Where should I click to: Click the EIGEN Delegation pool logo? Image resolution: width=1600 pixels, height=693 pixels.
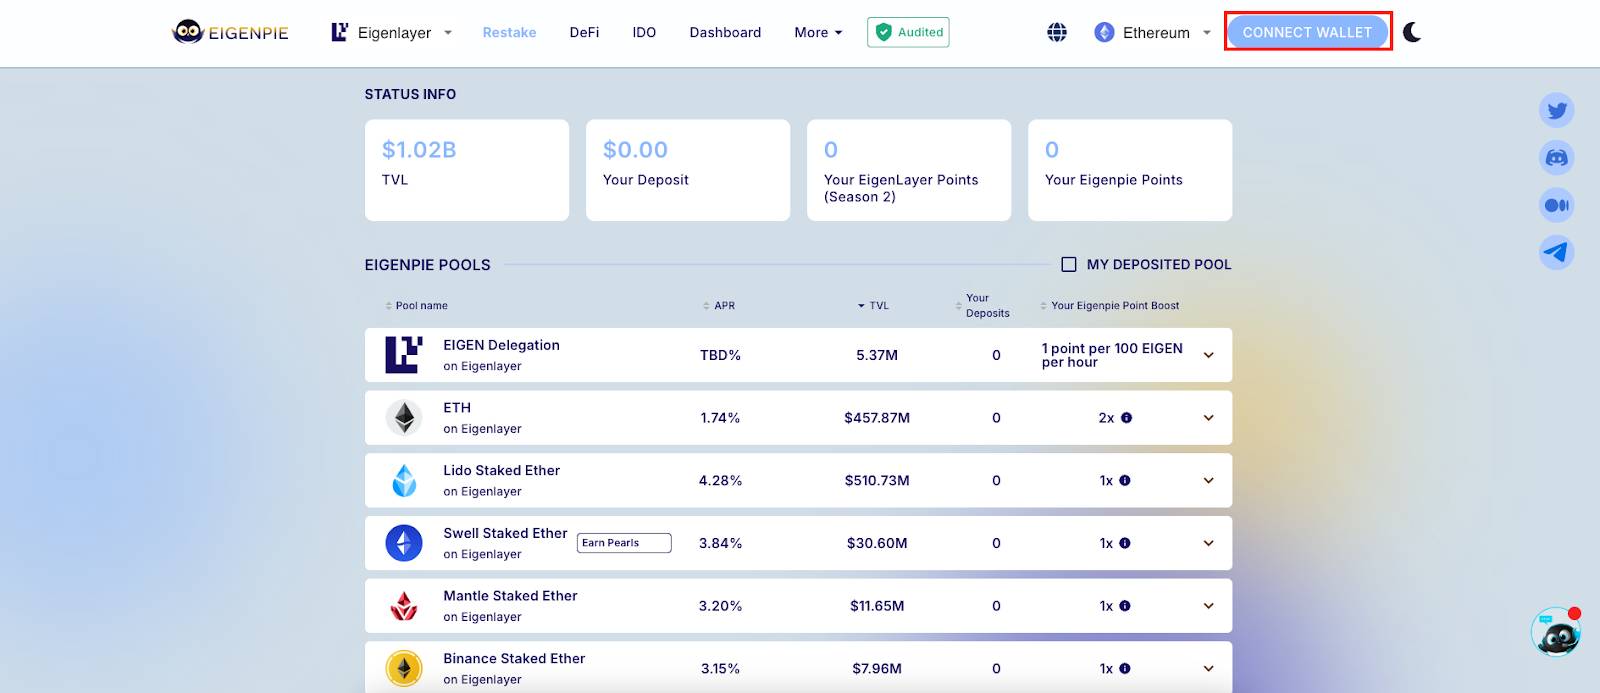point(404,355)
